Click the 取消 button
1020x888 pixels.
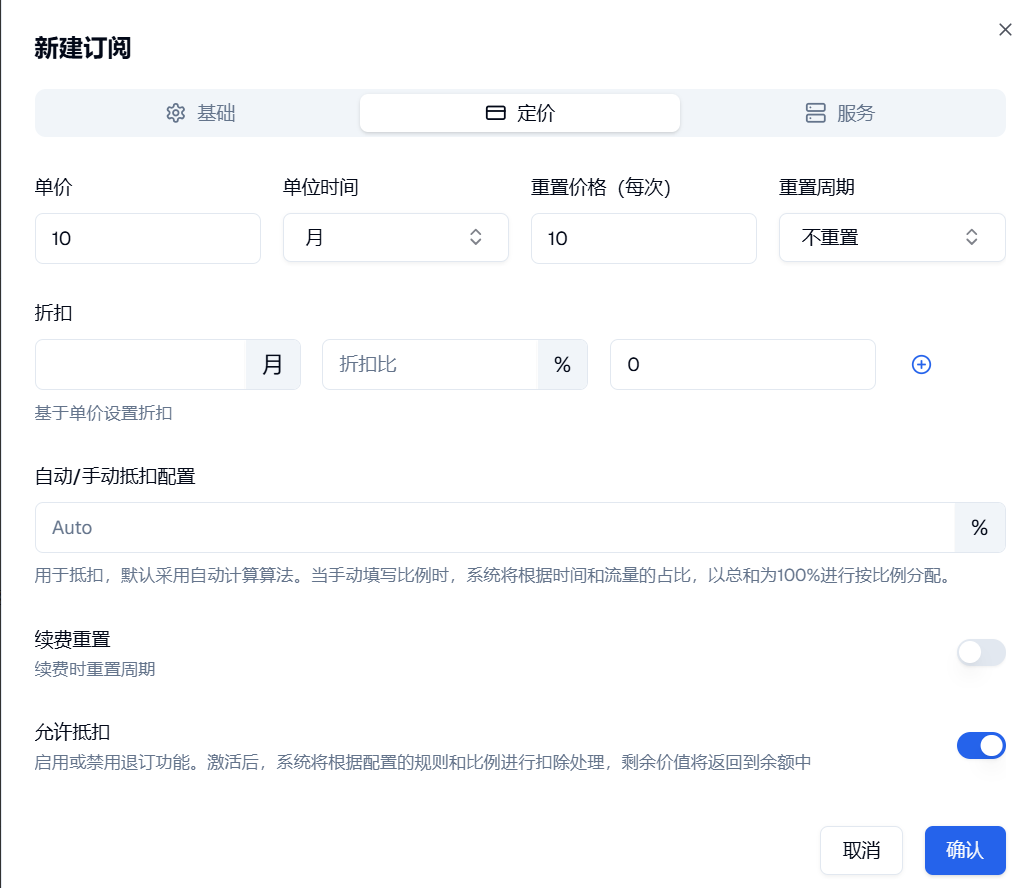pyautogui.click(x=861, y=850)
